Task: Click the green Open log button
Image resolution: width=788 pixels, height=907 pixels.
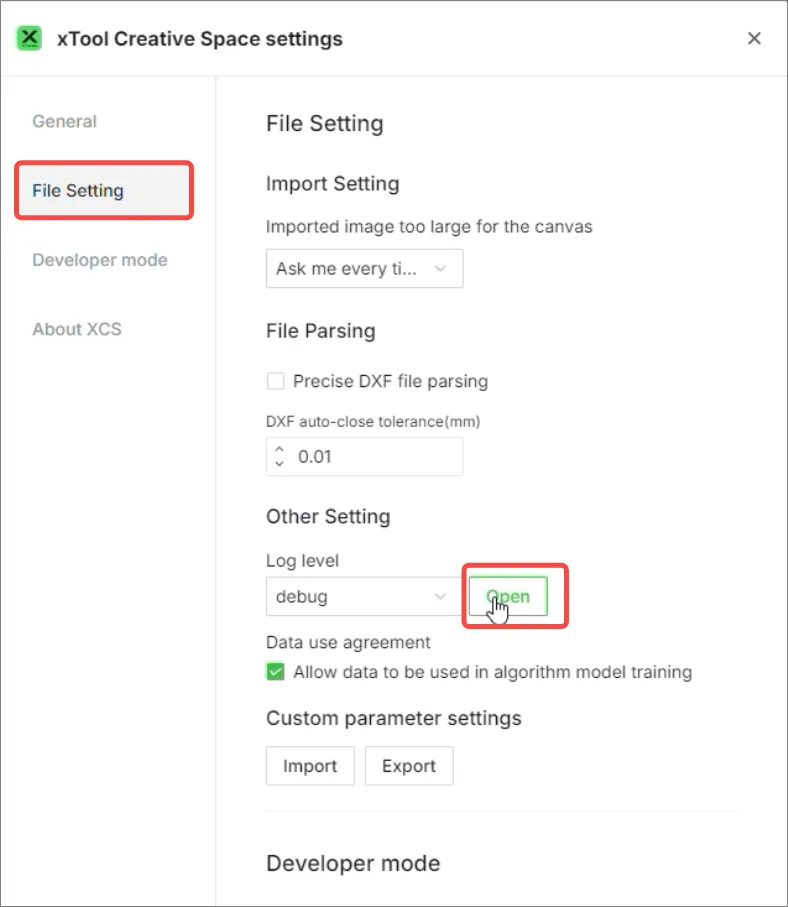Action: coord(508,596)
